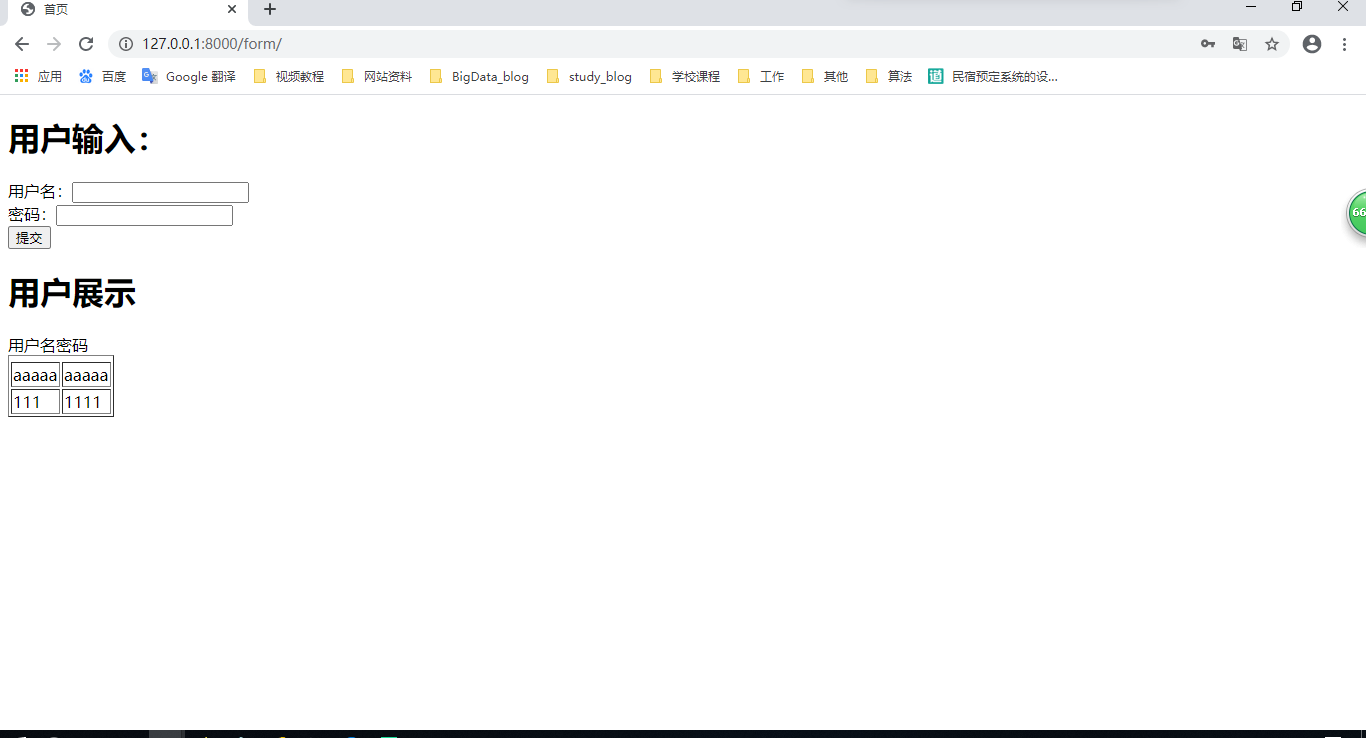Click the forward navigation arrow
The image size is (1366, 738).
(x=54, y=44)
